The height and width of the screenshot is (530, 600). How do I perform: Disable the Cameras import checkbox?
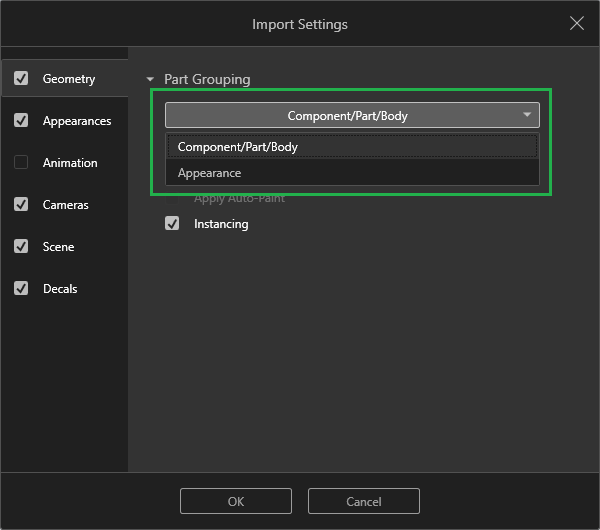(x=21, y=205)
